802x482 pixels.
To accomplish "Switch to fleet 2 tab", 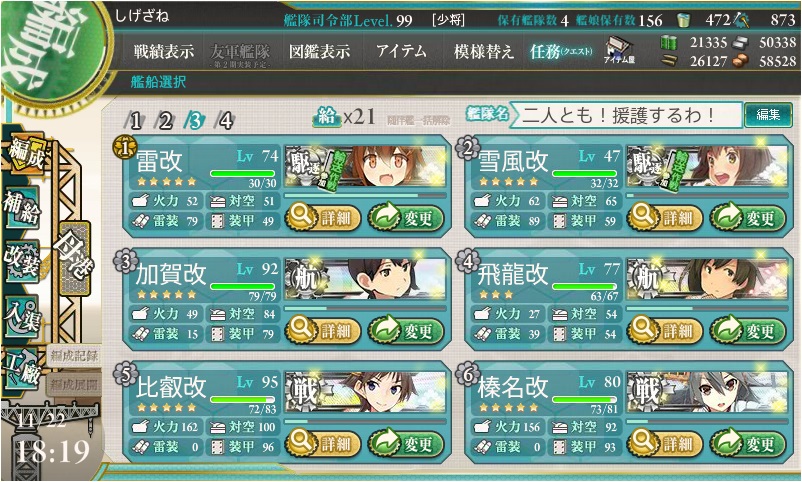I will 165,121.
